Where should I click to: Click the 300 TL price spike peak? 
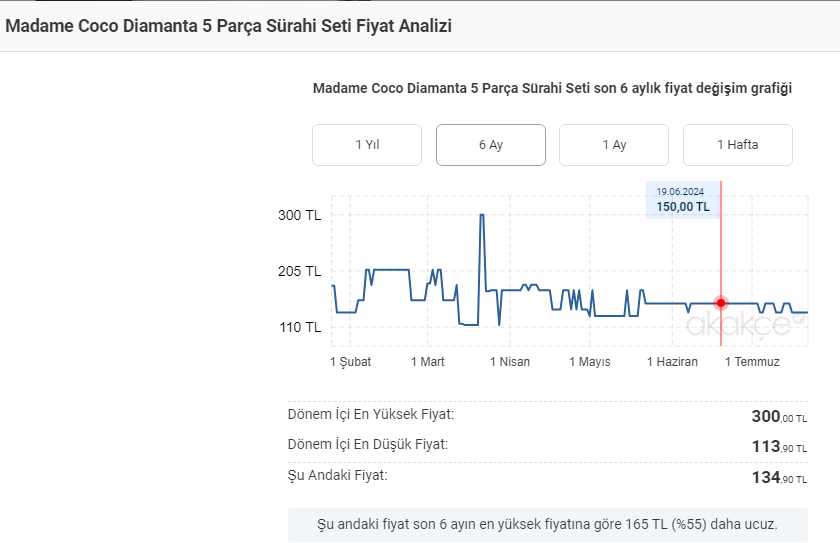[x=482, y=215]
